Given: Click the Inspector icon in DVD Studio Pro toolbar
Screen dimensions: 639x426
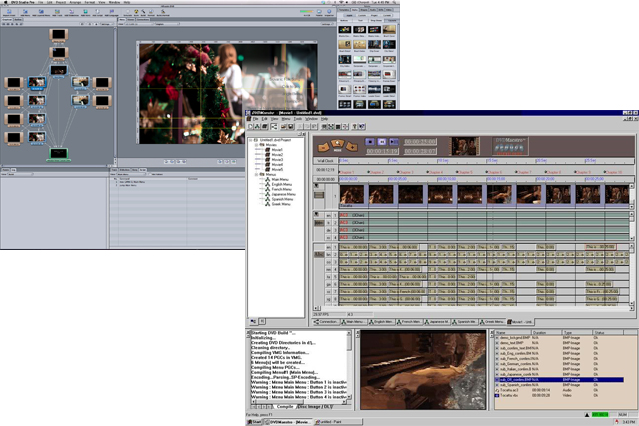Looking at the screenshot, I should (x=329, y=13).
